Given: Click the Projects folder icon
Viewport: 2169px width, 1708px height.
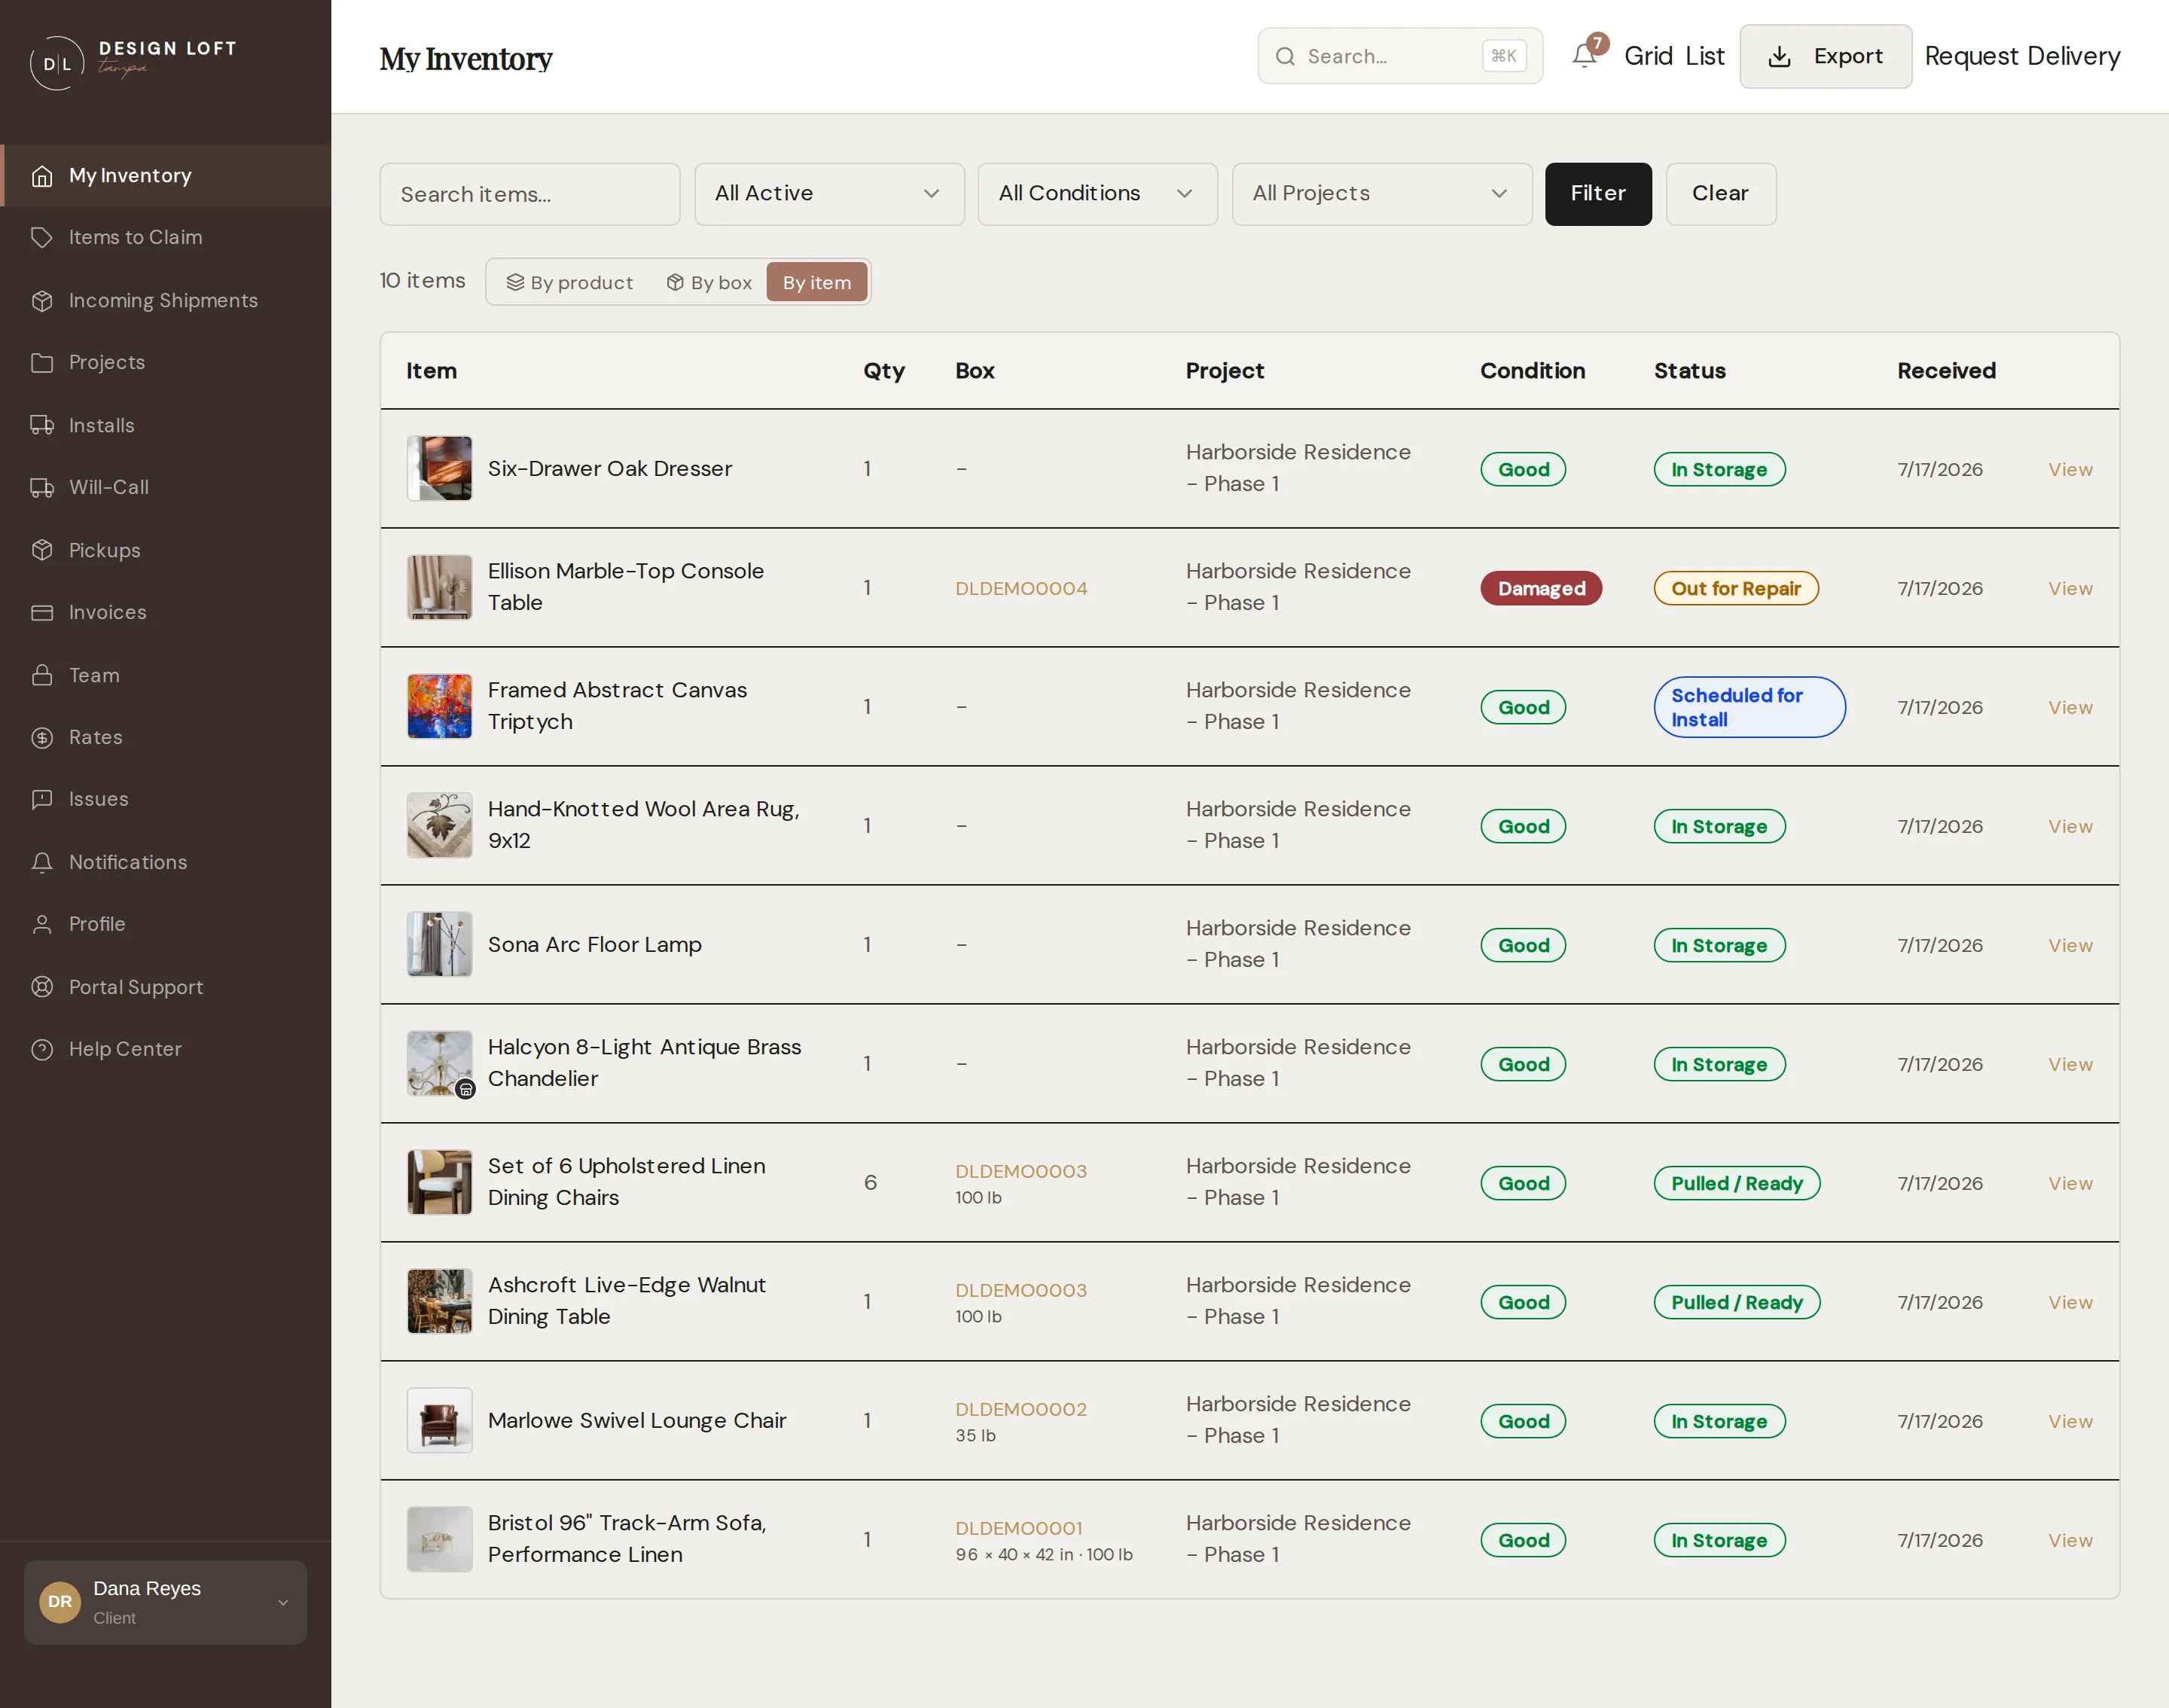Looking at the screenshot, I should point(42,362).
